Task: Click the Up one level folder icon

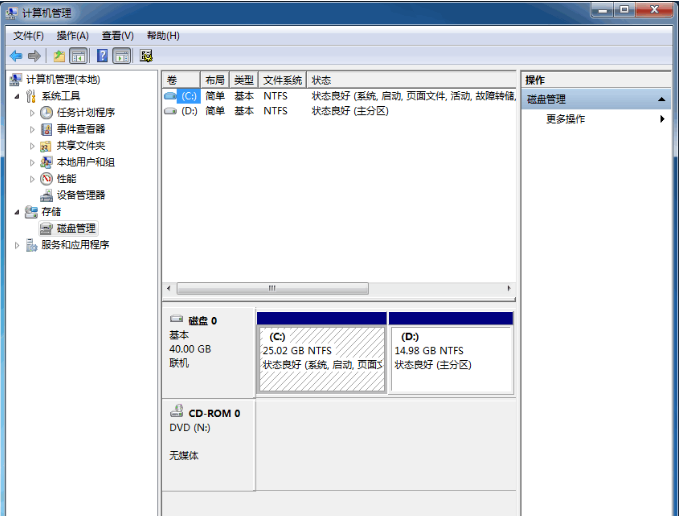Action: click(x=60, y=56)
